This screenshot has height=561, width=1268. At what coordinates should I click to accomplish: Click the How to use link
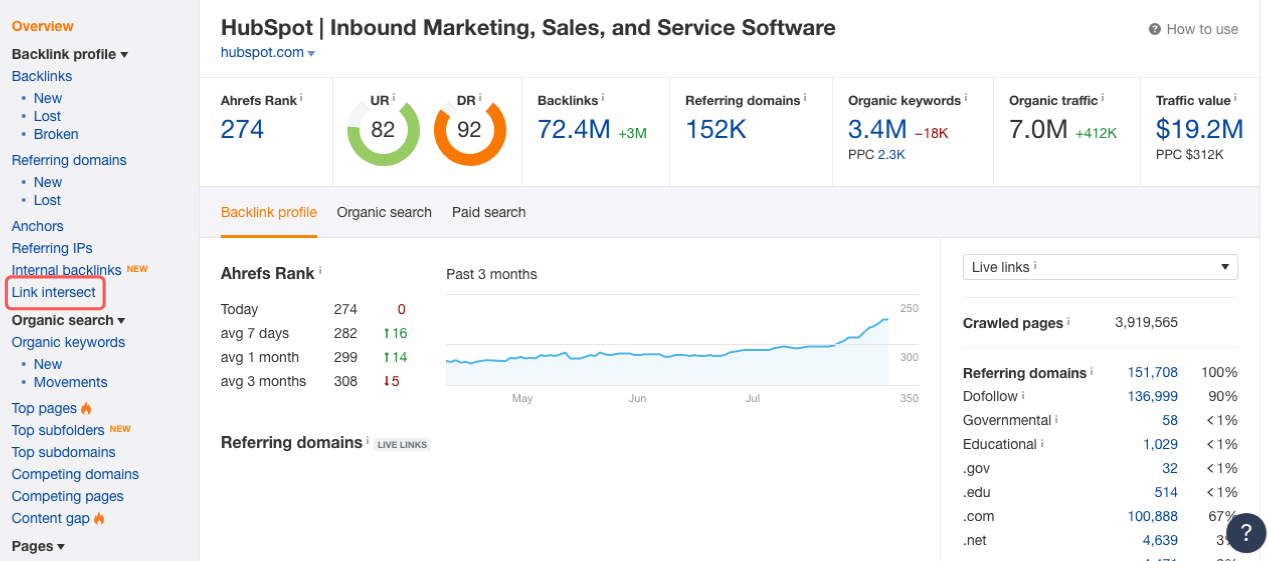[x=1202, y=29]
